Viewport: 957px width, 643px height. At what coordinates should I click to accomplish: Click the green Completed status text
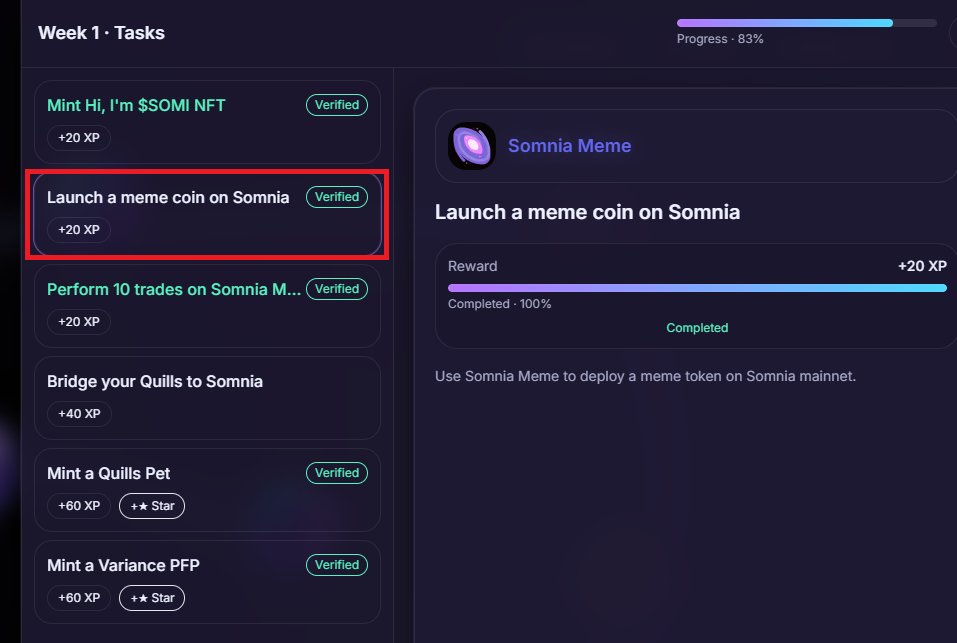click(x=697, y=328)
